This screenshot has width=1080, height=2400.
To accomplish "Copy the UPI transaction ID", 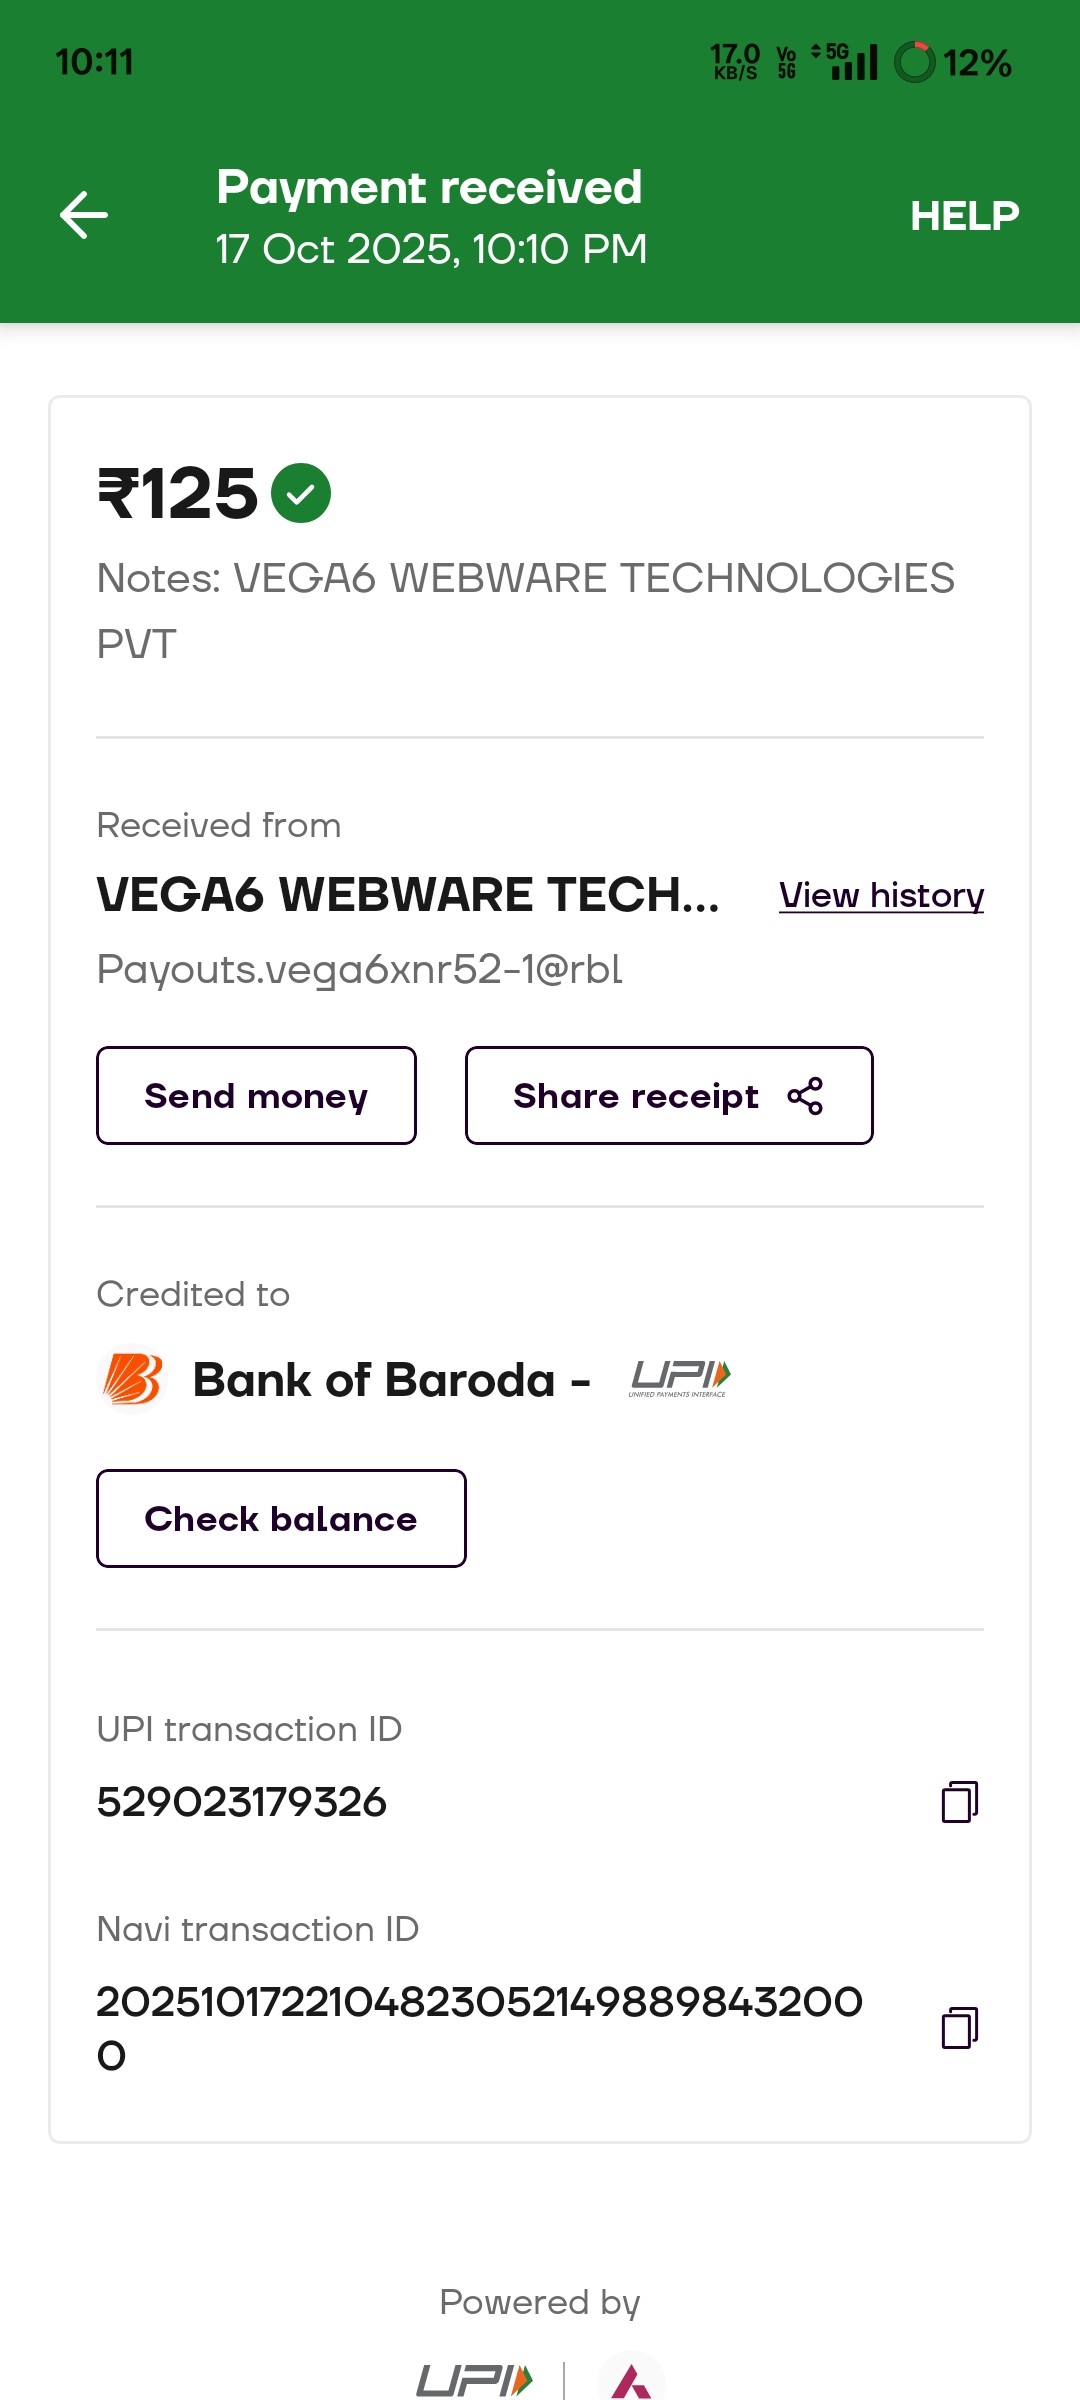I will pos(959,1802).
